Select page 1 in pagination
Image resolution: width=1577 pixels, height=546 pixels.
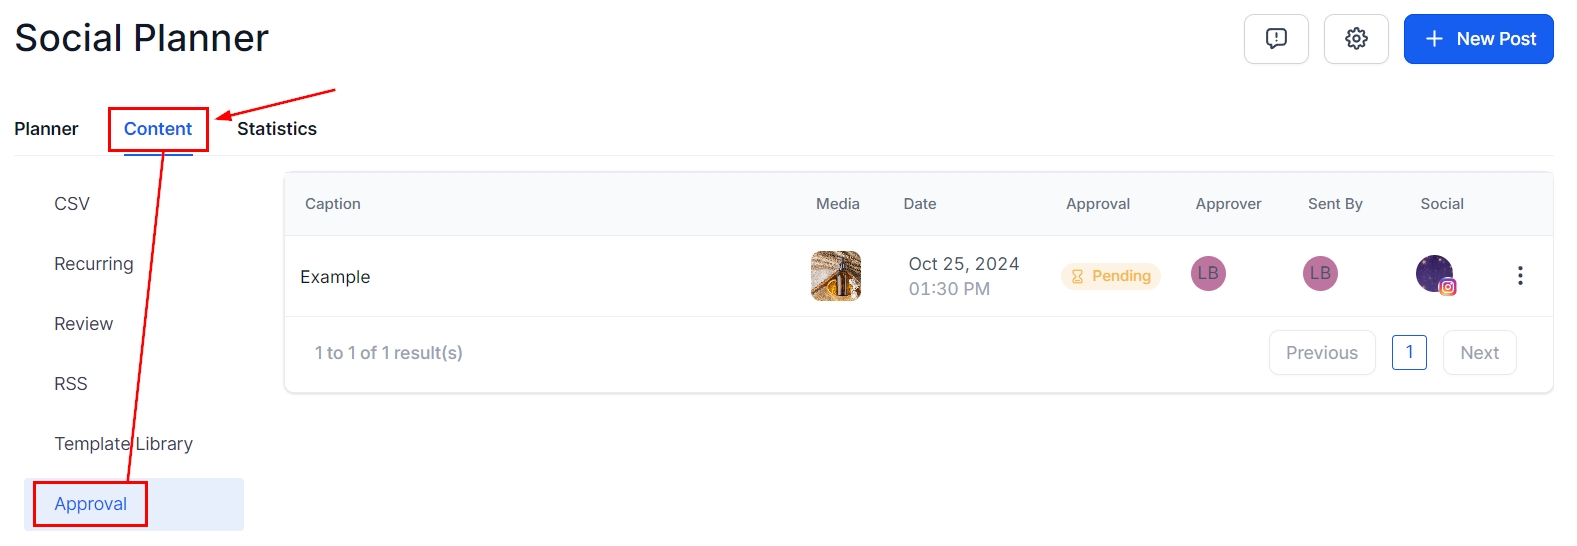[x=1409, y=352]
